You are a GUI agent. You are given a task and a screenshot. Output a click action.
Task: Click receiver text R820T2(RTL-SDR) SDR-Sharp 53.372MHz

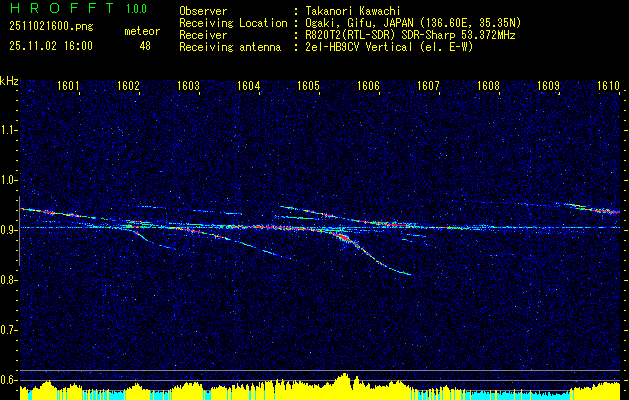[410, 35]
